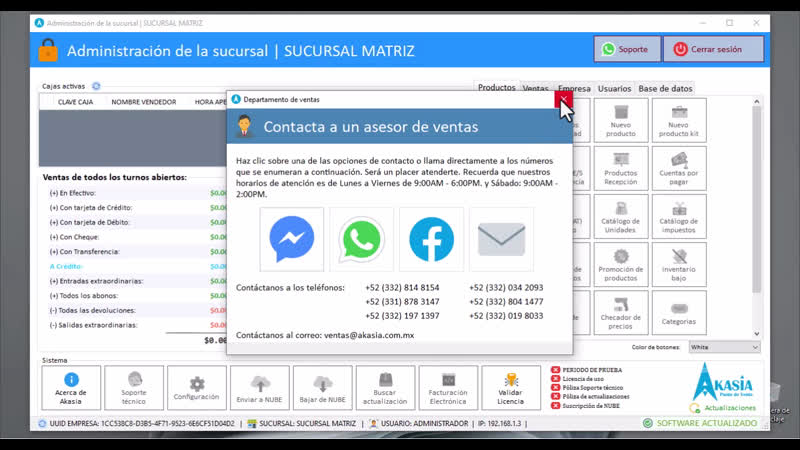800x450 pixels.
Task: Click the A Crédito row label
Action: click(66, 266)
